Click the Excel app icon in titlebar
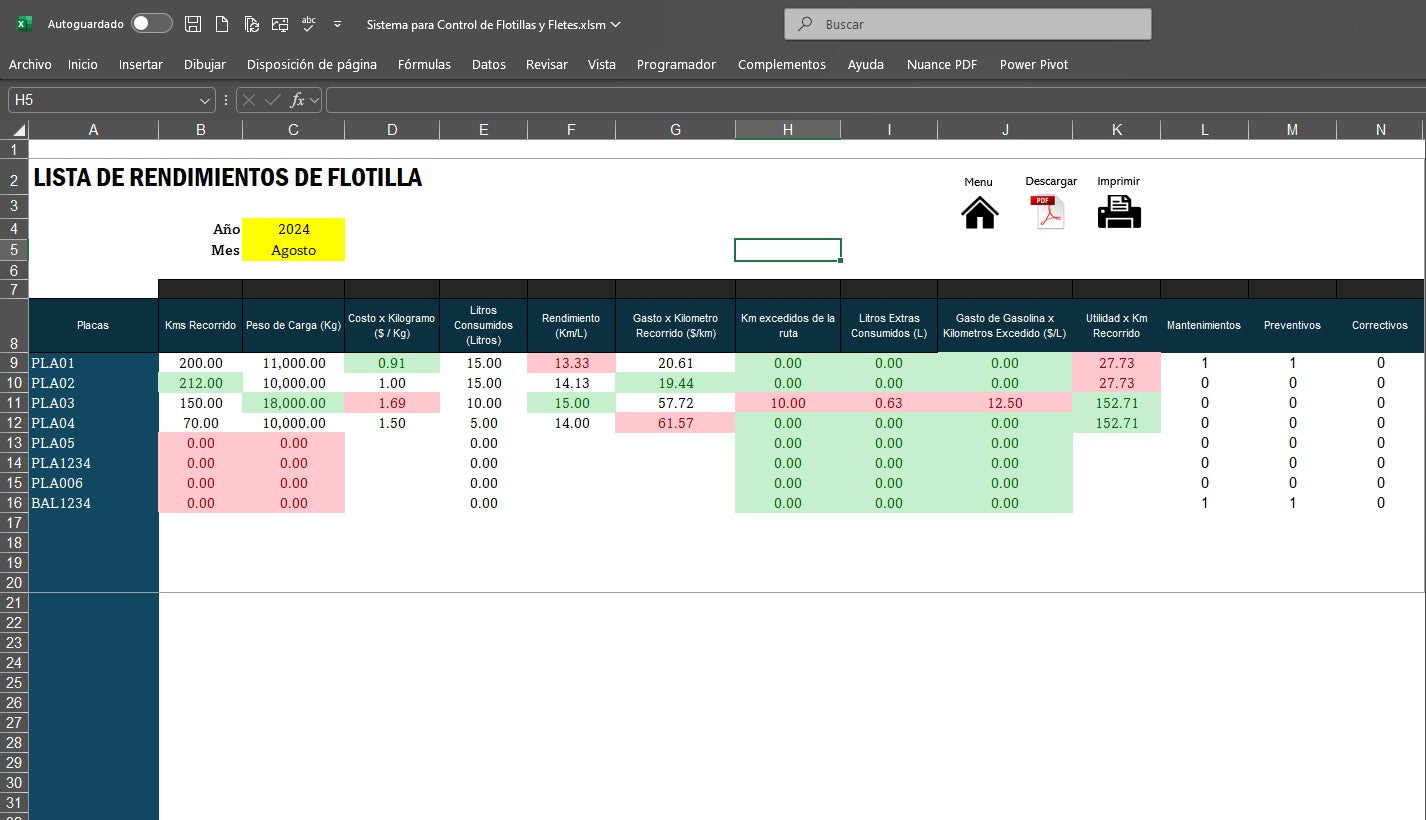Image resolution: width=1426 pixels, height=820 pixels. (22, 23)
